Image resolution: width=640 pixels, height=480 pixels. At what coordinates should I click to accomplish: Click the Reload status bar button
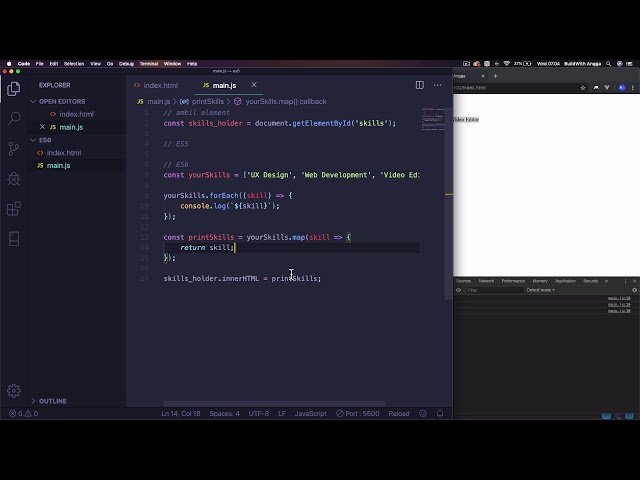399,413
